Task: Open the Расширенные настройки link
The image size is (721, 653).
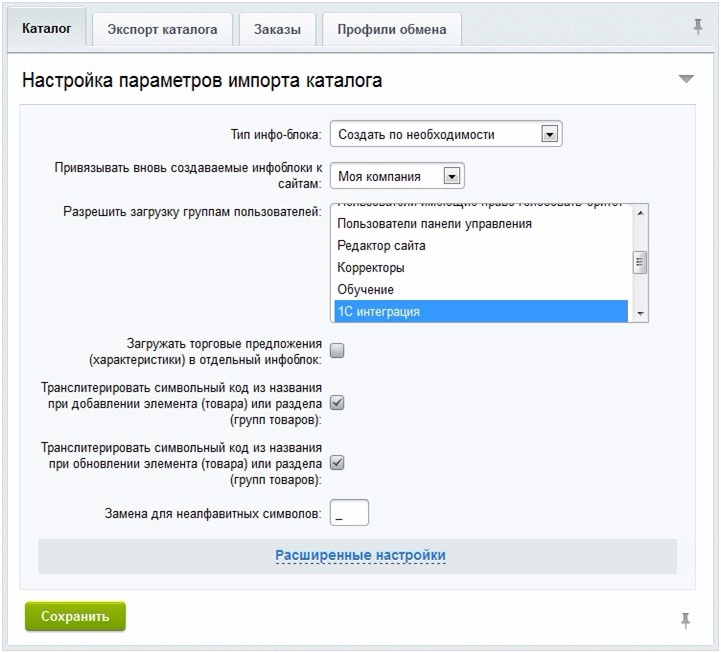Action: click(x=360, y=555)
